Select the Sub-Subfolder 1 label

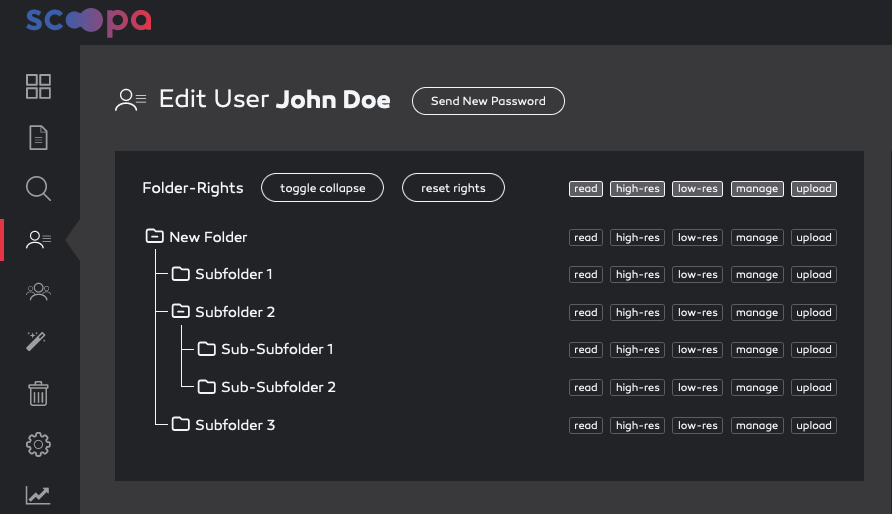(277, 349)
